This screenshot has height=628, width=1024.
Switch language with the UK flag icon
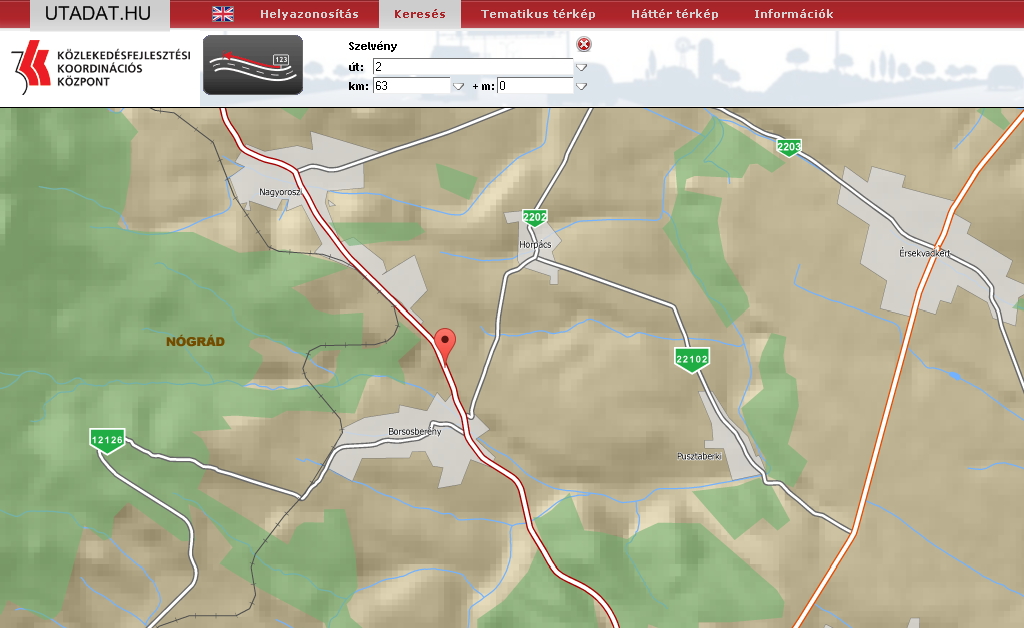pyautogui.click(x=223, y=14)
